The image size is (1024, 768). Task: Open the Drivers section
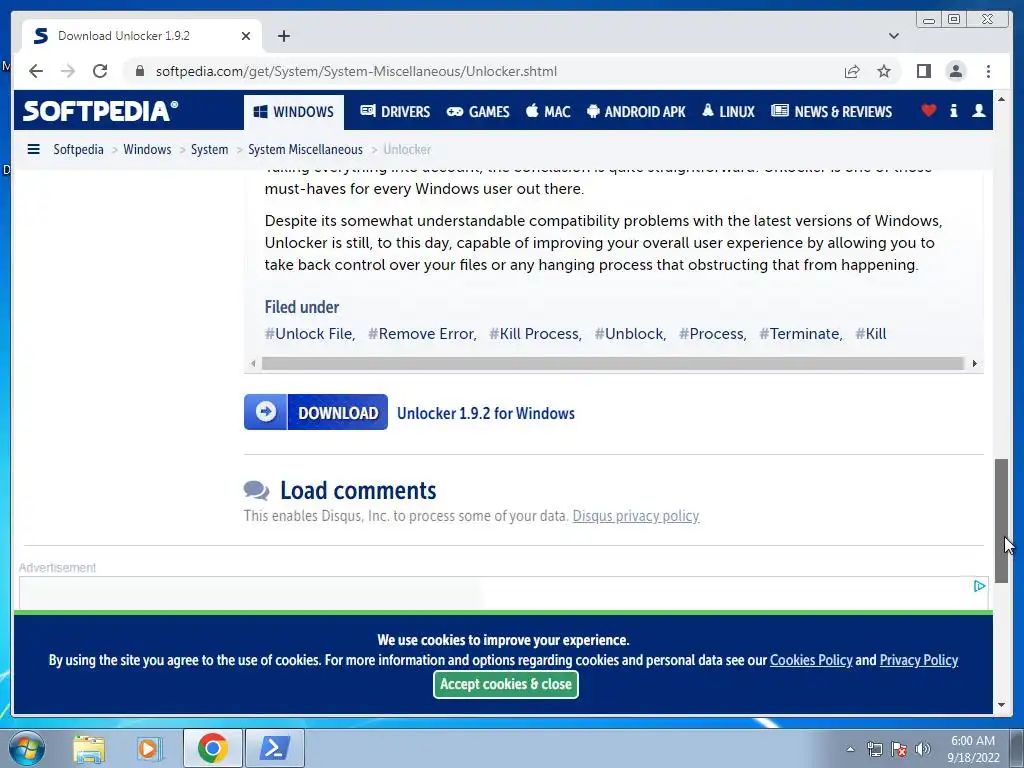point(395,112)
